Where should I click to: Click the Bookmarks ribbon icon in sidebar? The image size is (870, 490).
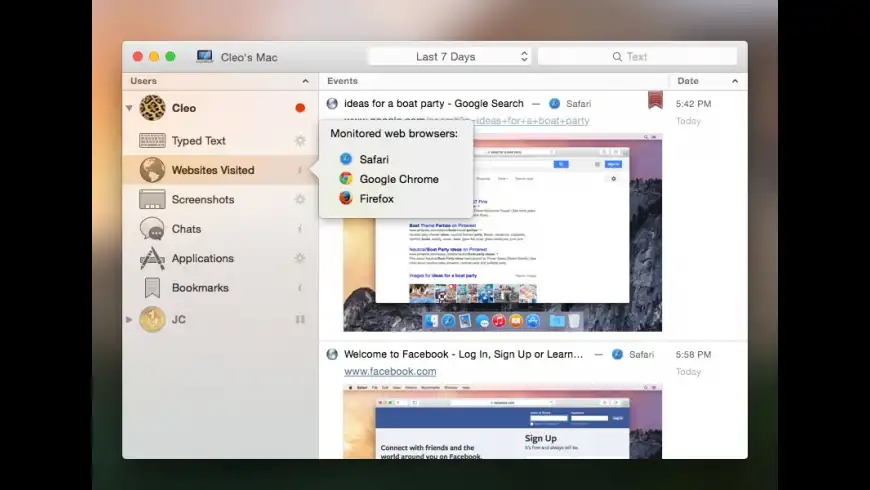pyautogui.click(x=152, y=287)
